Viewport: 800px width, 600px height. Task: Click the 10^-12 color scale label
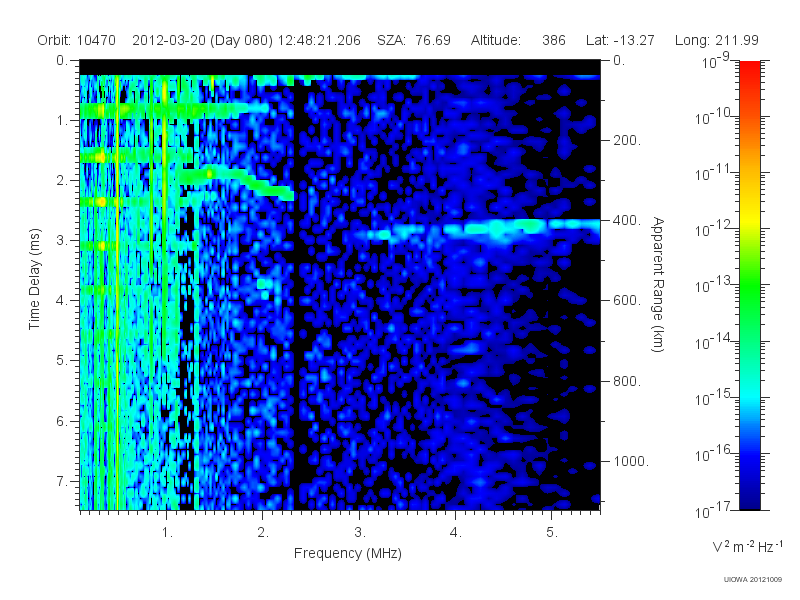(713, 229)
